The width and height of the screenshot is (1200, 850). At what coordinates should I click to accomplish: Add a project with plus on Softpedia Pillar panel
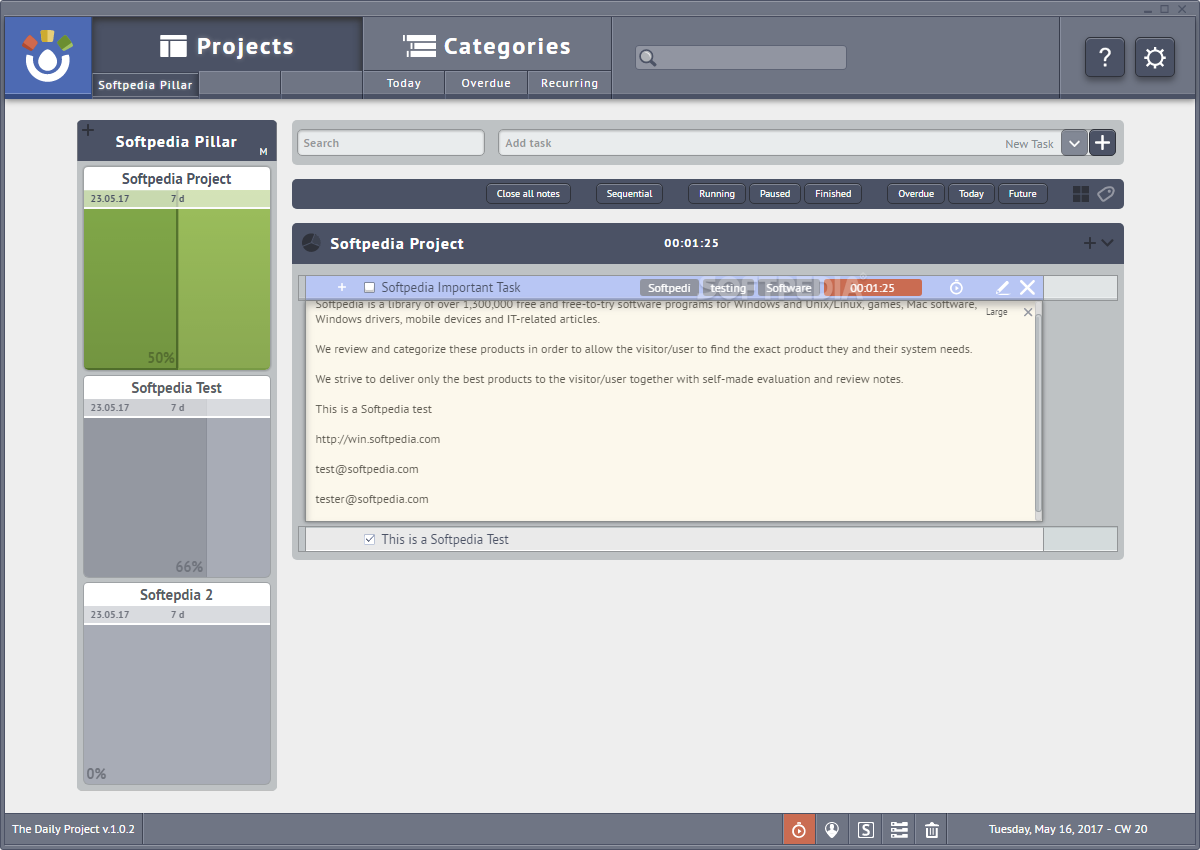(87, 130)
